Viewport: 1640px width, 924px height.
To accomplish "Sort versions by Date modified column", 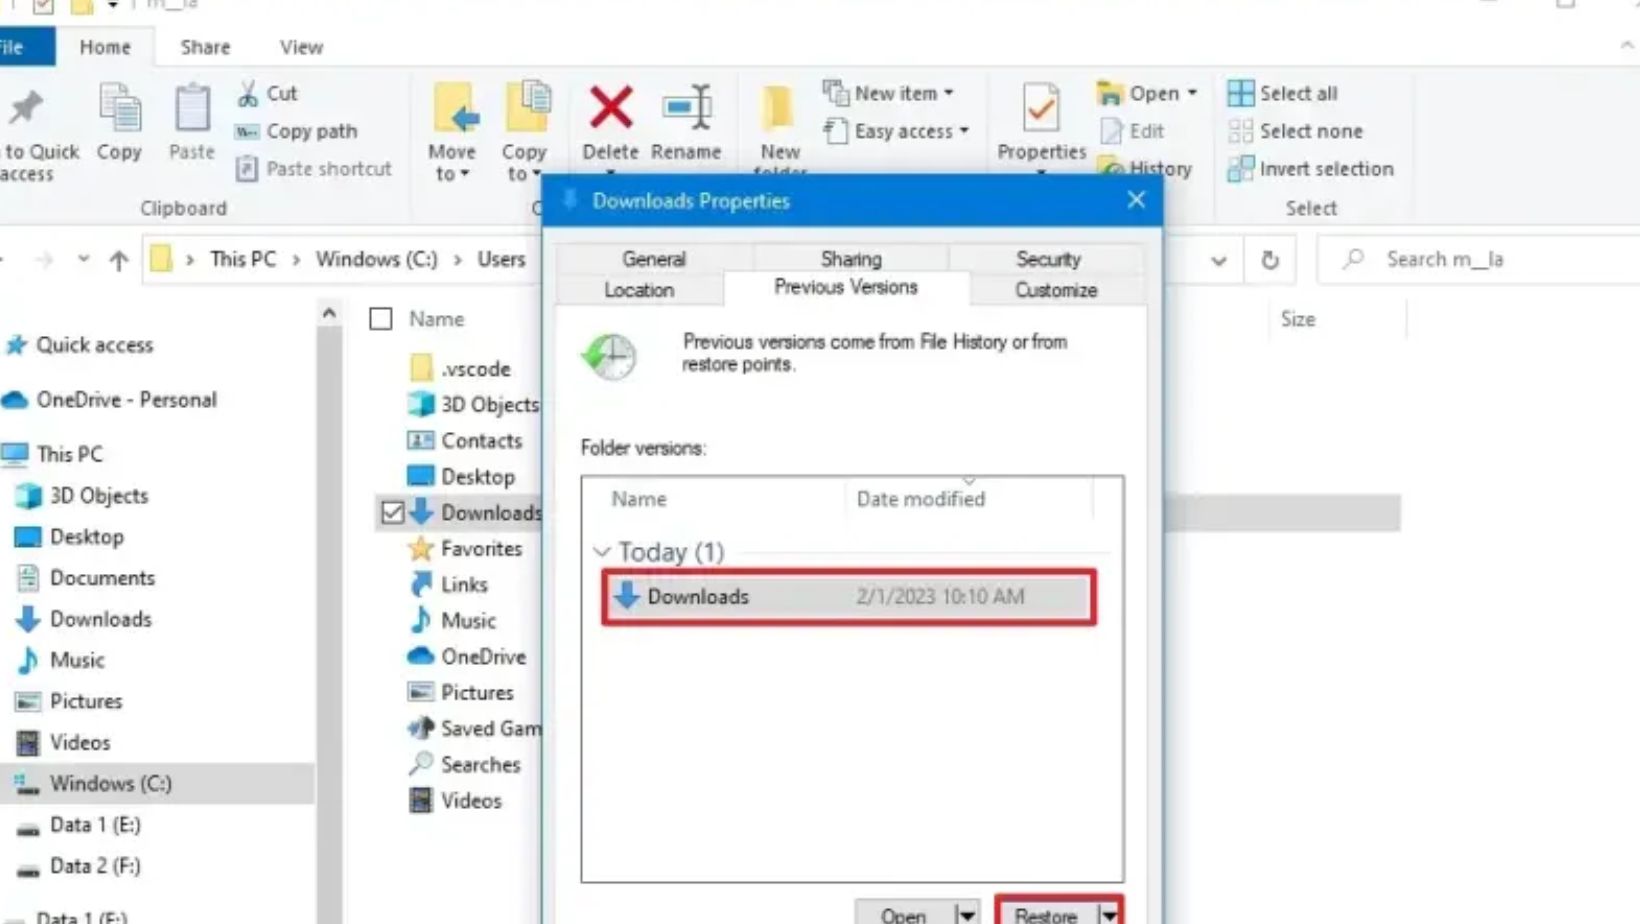I will click(x=920, y=499).
